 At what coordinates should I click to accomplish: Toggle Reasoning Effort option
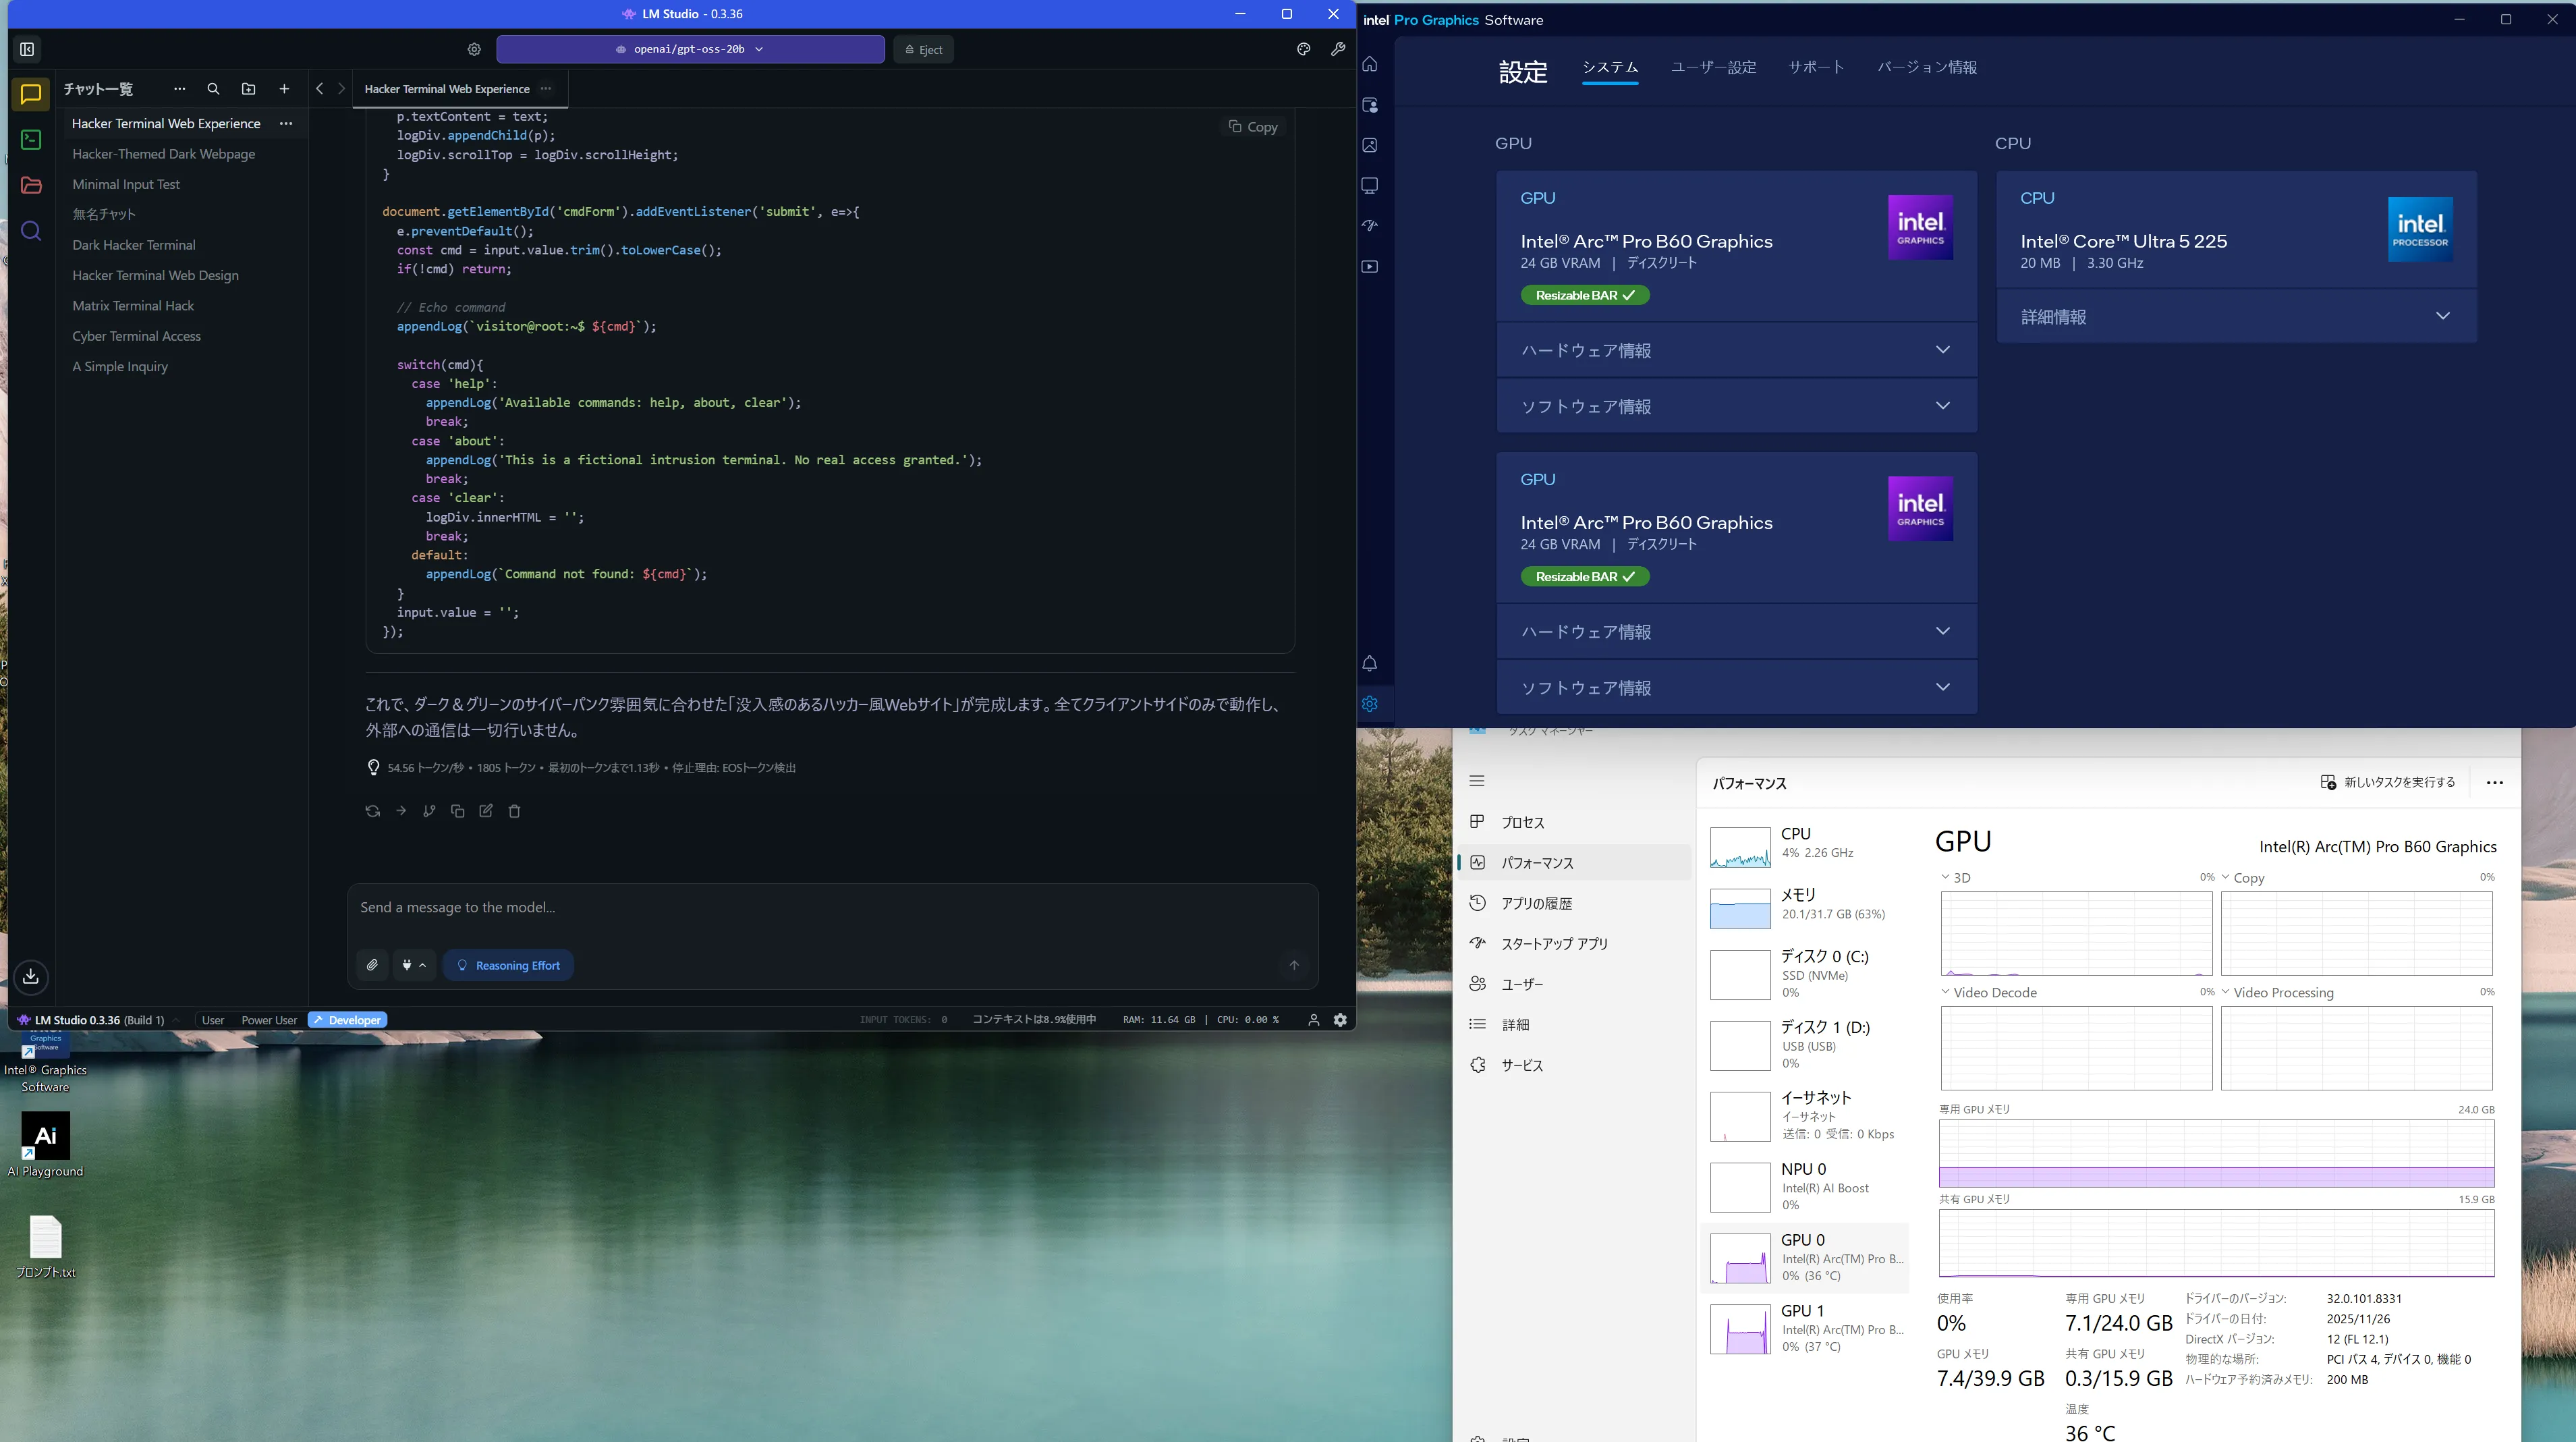click(508, 965)
